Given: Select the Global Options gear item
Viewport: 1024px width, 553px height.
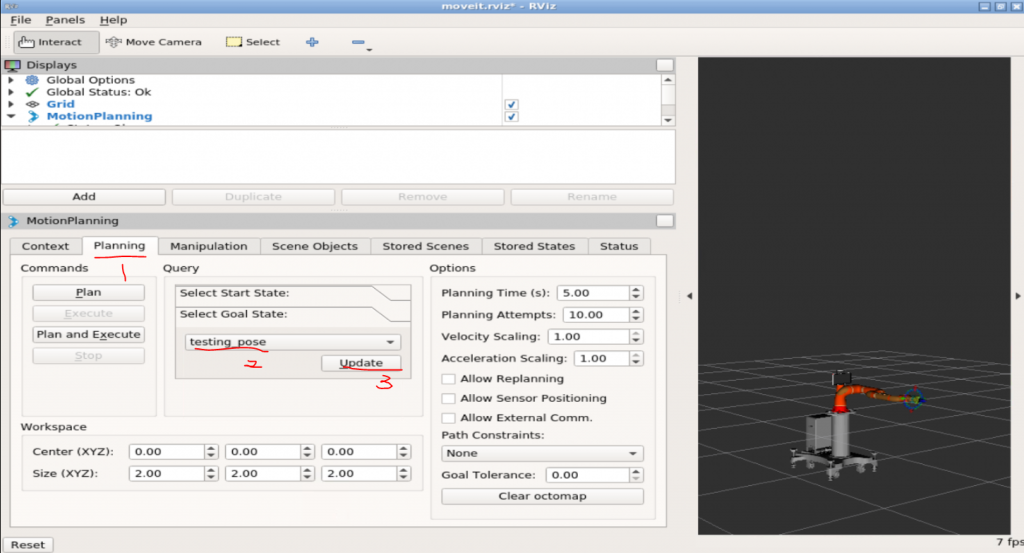Looking at the screenshot, I should tap(32, 80).
